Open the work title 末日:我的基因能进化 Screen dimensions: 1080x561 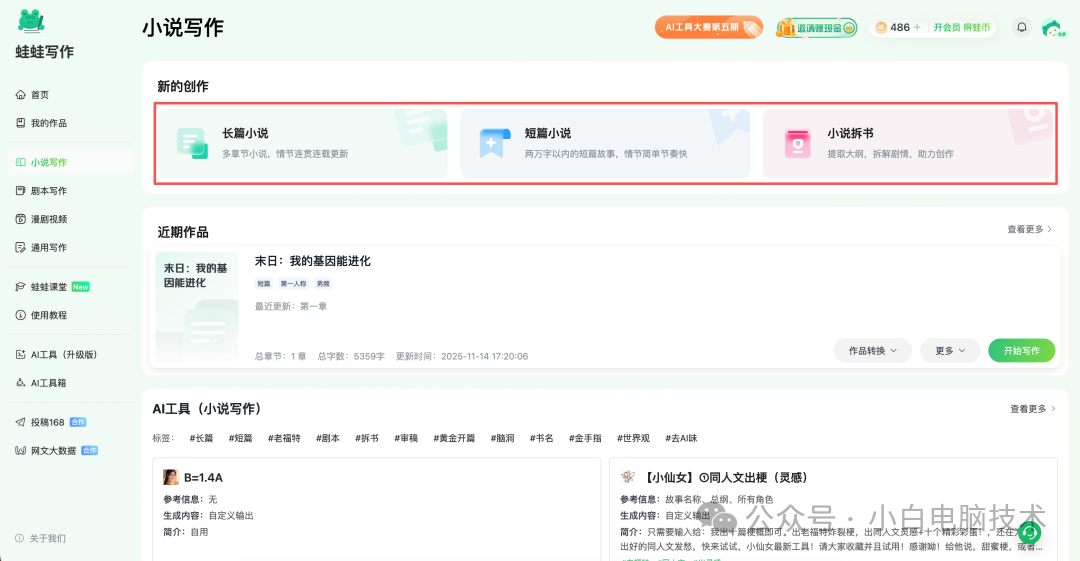pos(313,261)
